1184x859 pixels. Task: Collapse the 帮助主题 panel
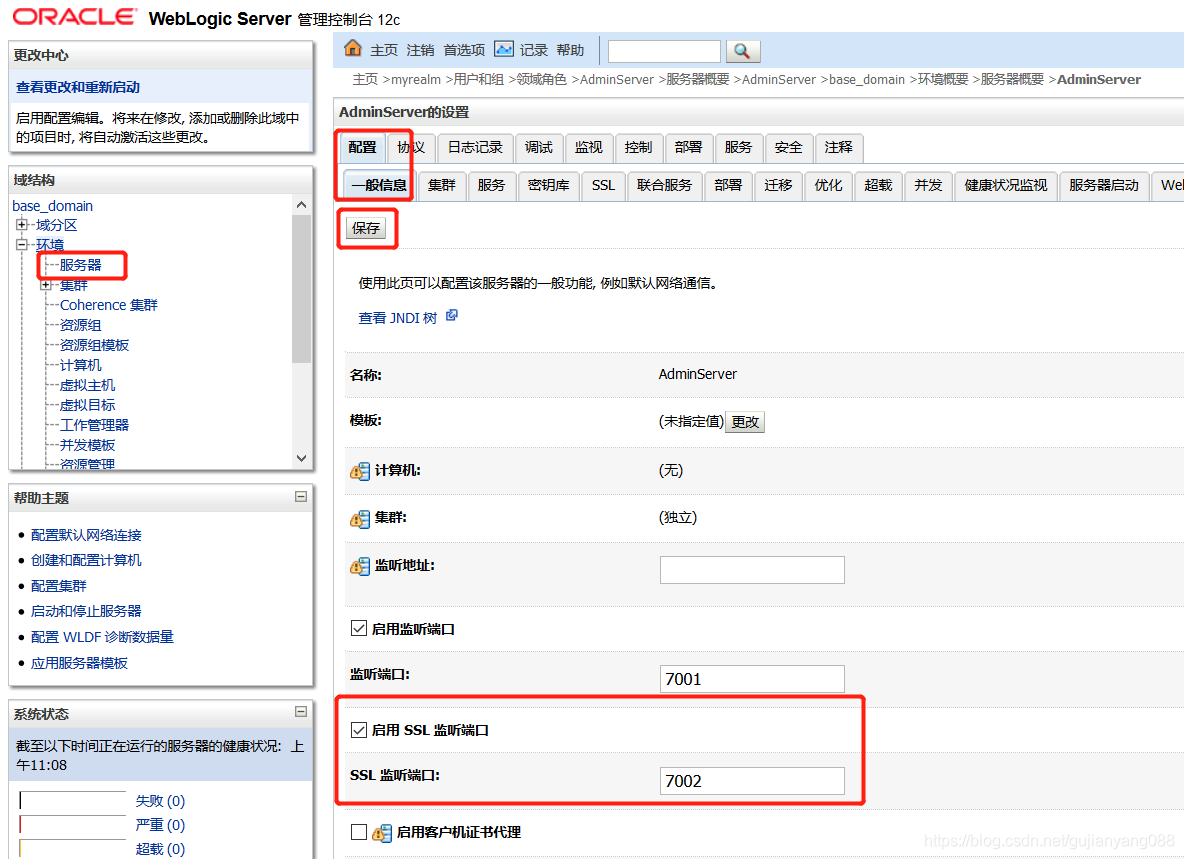(x=301, y=497)
